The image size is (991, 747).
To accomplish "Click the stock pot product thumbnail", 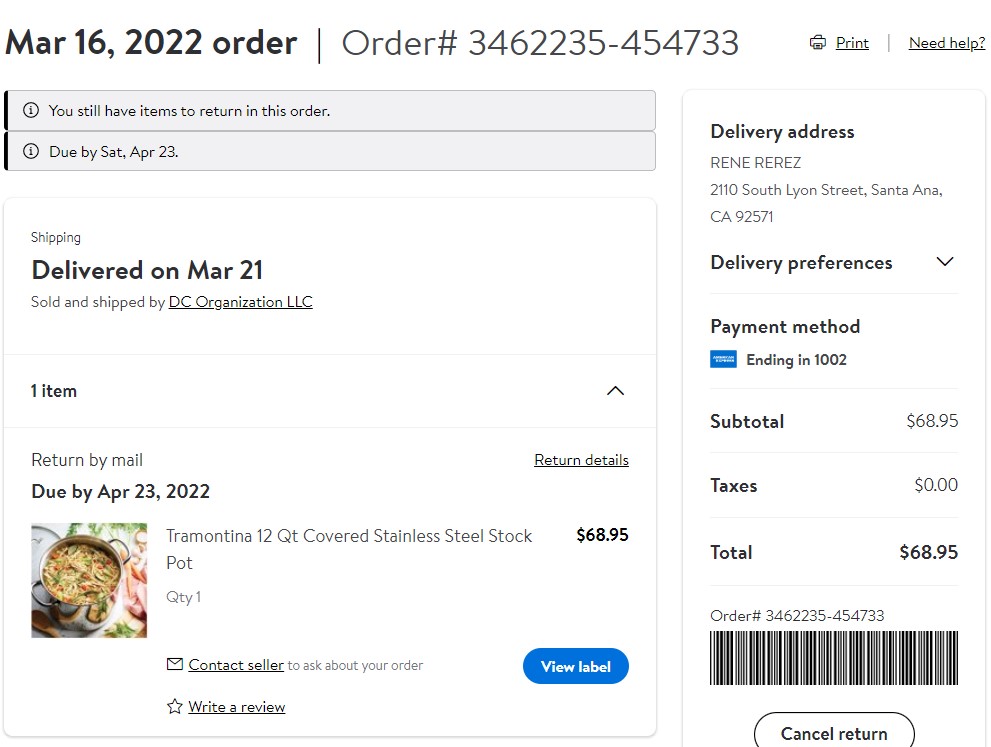I will click(89, 580).
